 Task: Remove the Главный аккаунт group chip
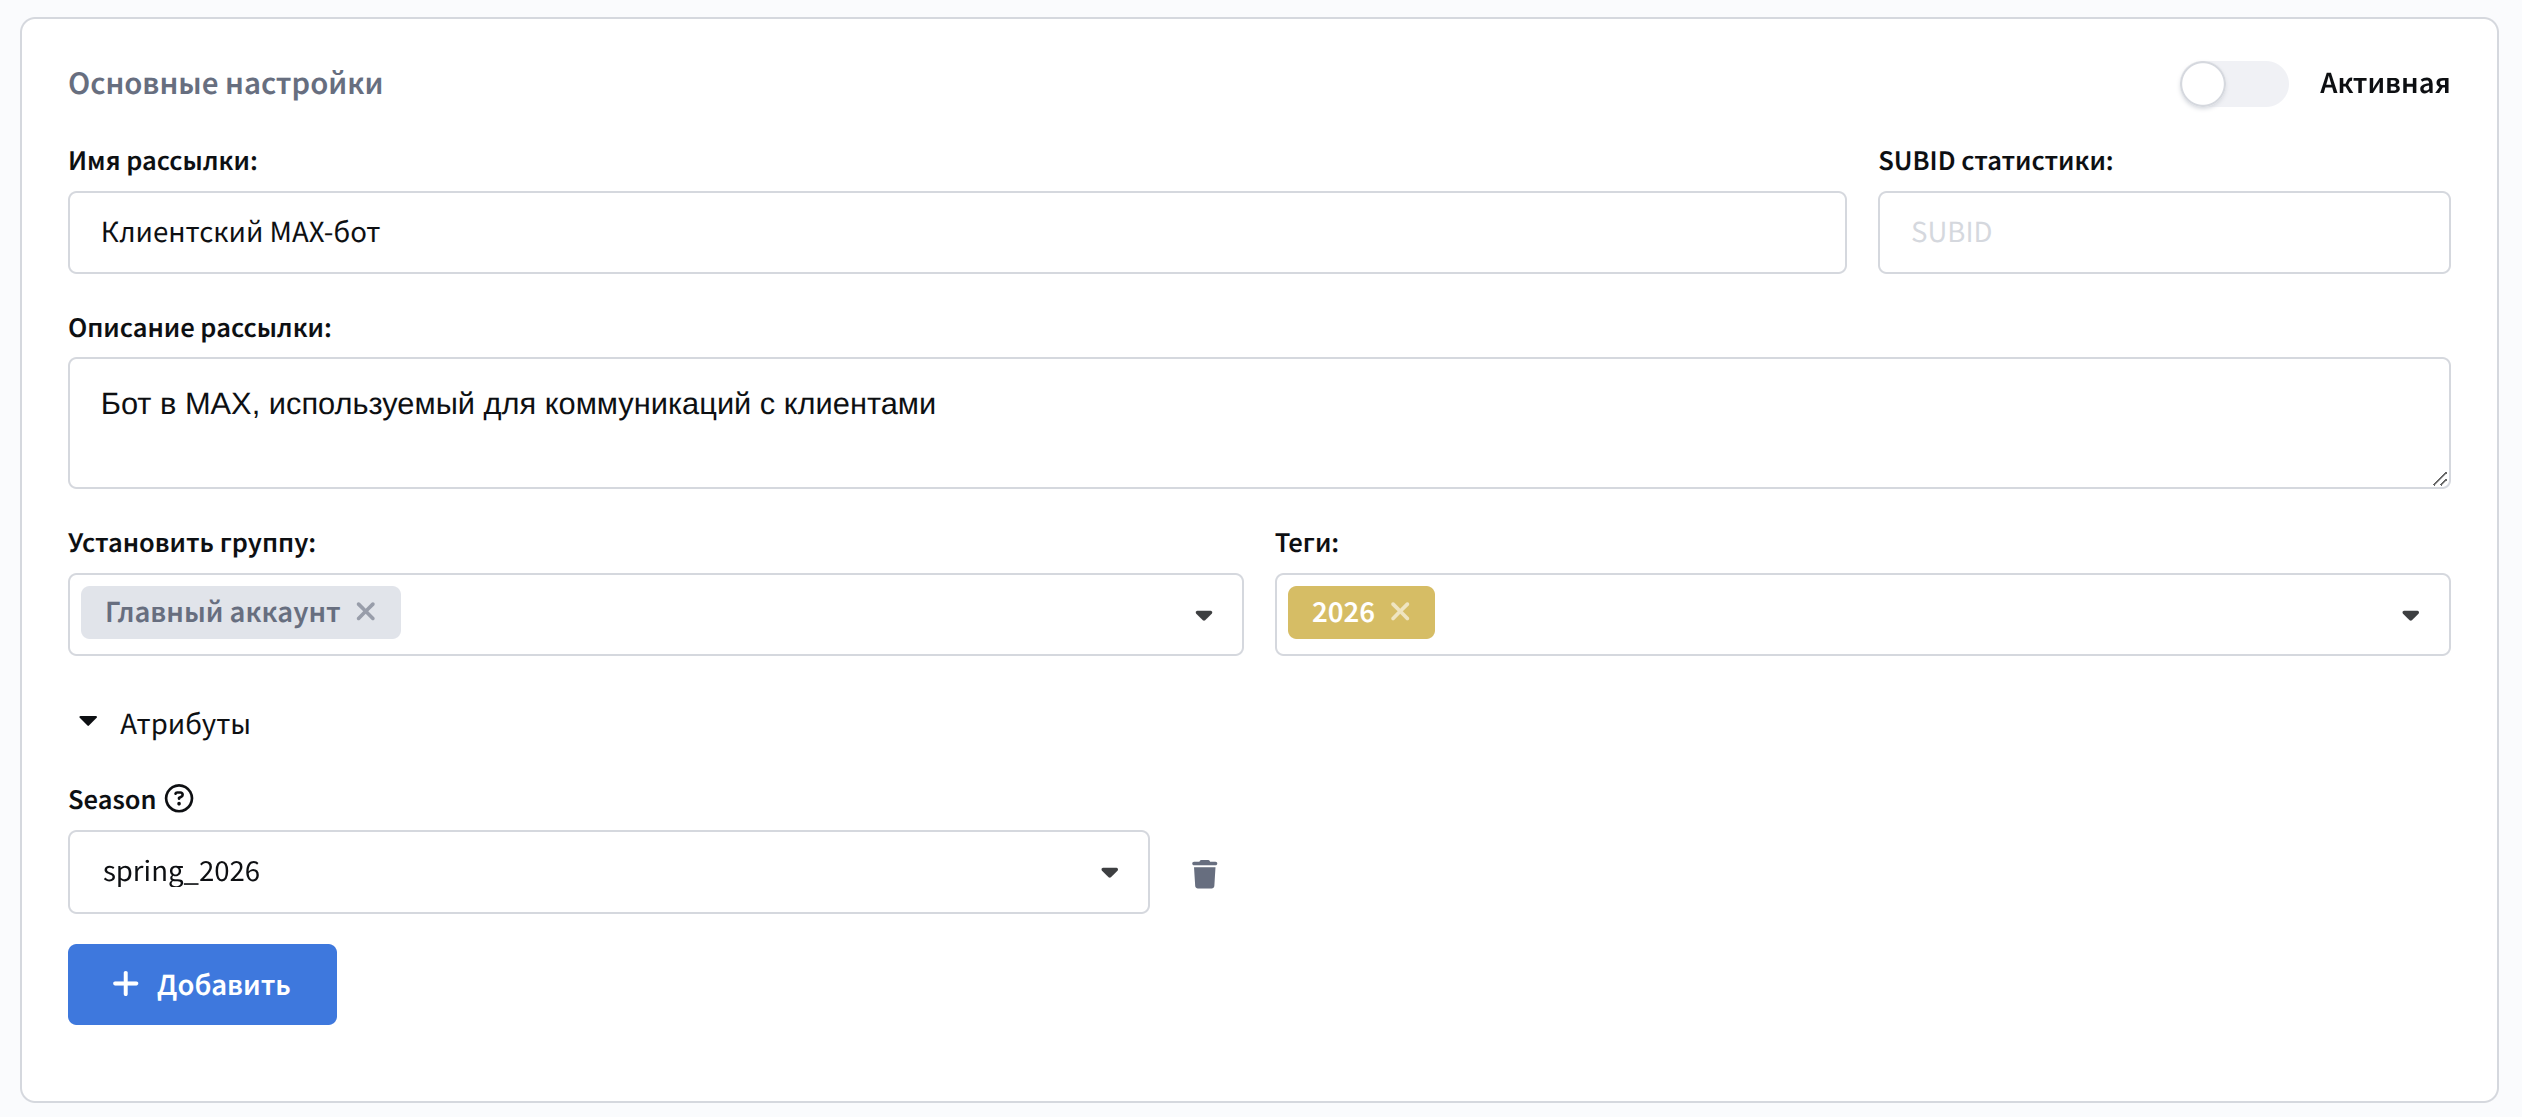coord(367,611)
